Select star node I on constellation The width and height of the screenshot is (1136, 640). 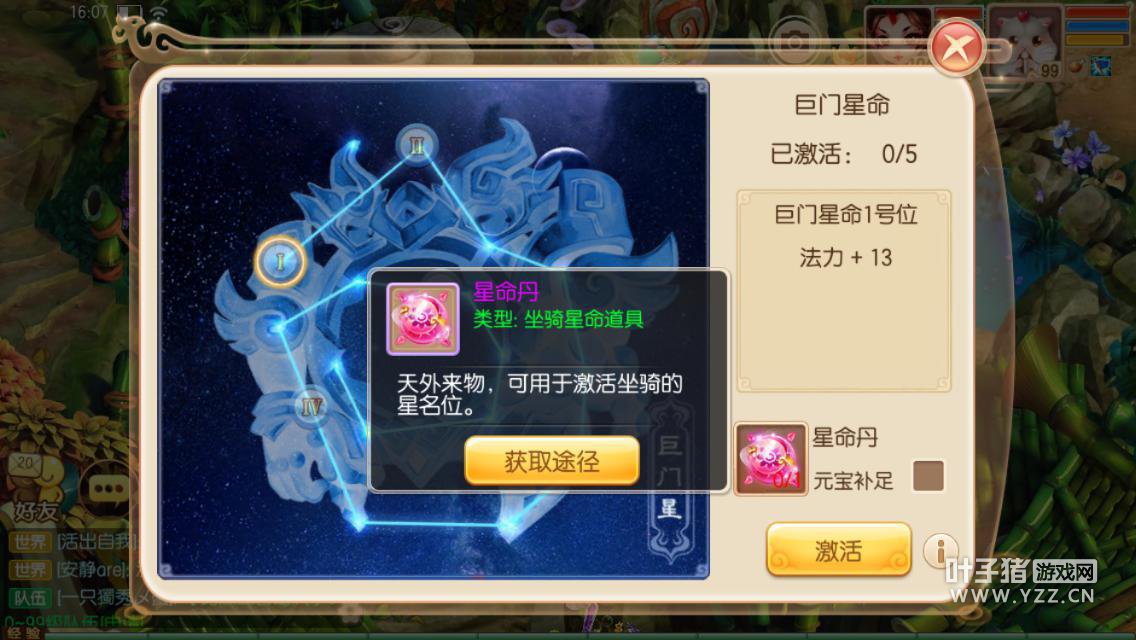click(x=280, y=261)
